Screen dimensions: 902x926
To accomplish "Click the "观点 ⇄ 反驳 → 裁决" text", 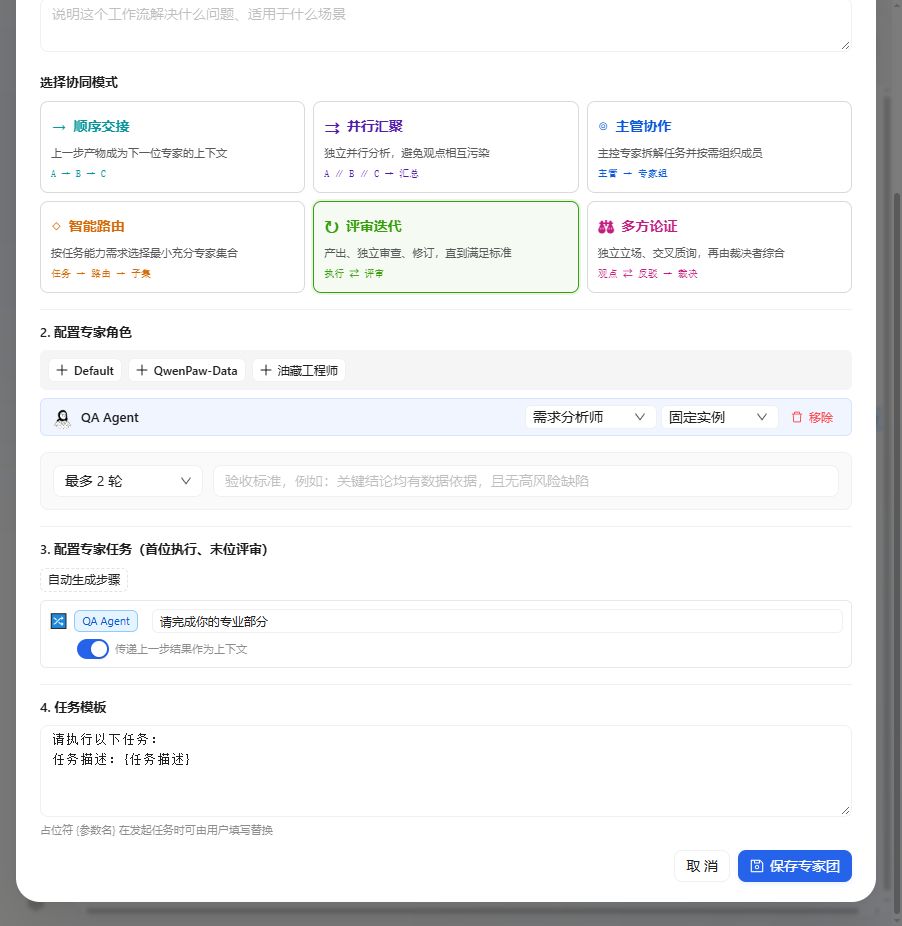I will coord(647,273).
